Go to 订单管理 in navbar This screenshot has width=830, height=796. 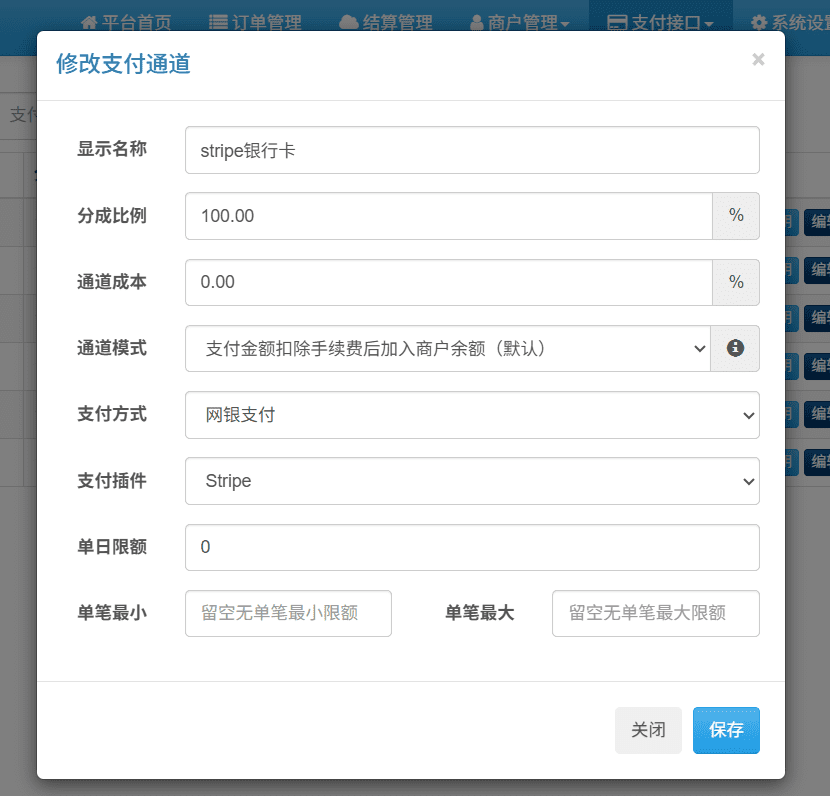click(x=255, y=22)
